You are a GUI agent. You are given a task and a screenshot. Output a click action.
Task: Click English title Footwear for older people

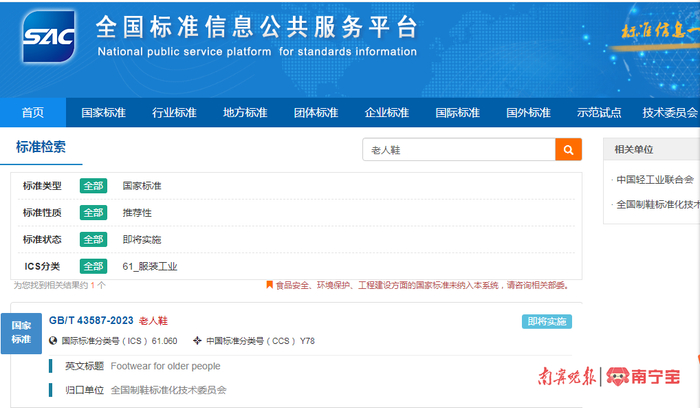click(166, 366)
